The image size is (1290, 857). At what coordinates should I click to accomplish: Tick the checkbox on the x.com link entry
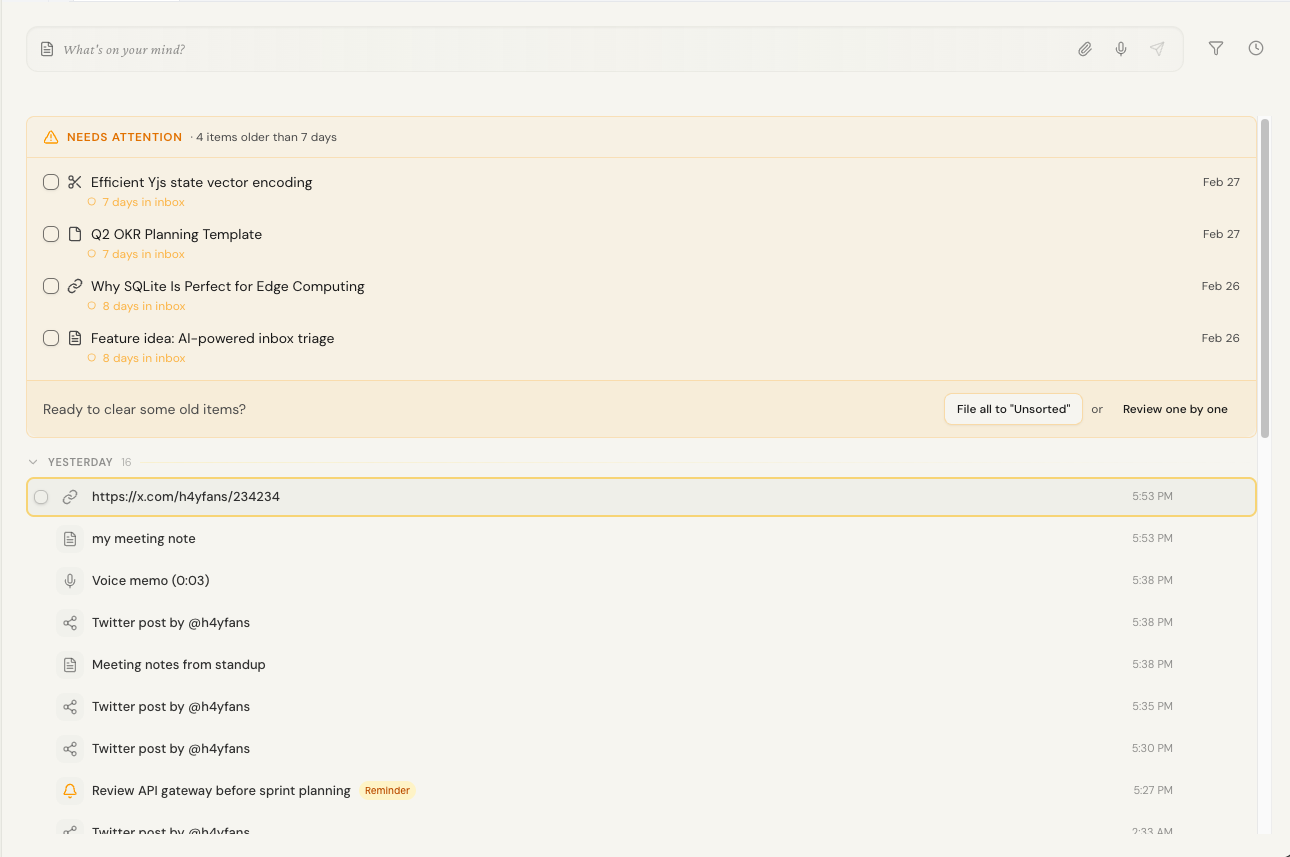click(41, 496)
